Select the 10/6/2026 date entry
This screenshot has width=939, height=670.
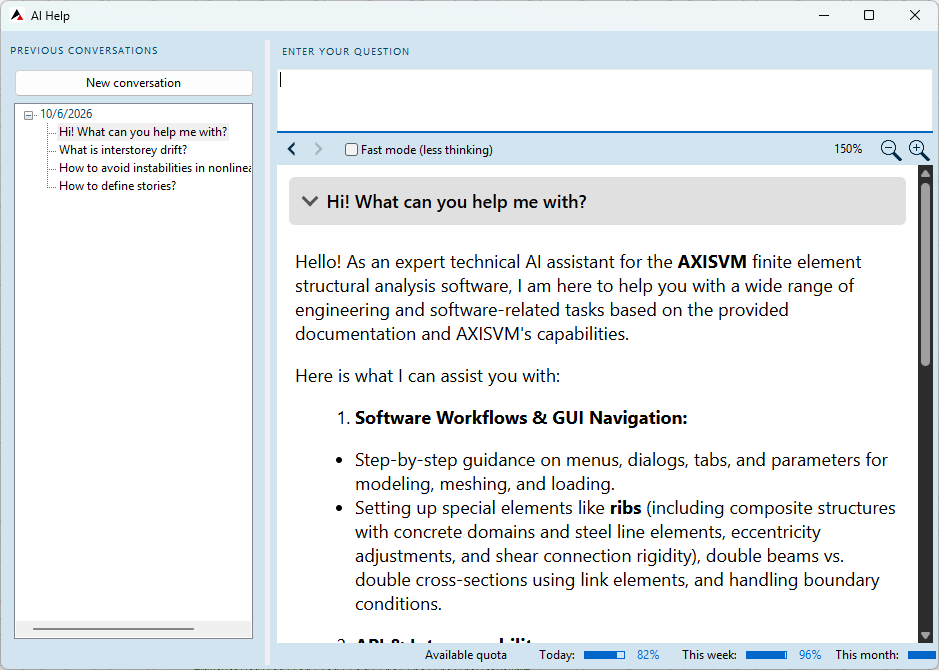point(66,114)
